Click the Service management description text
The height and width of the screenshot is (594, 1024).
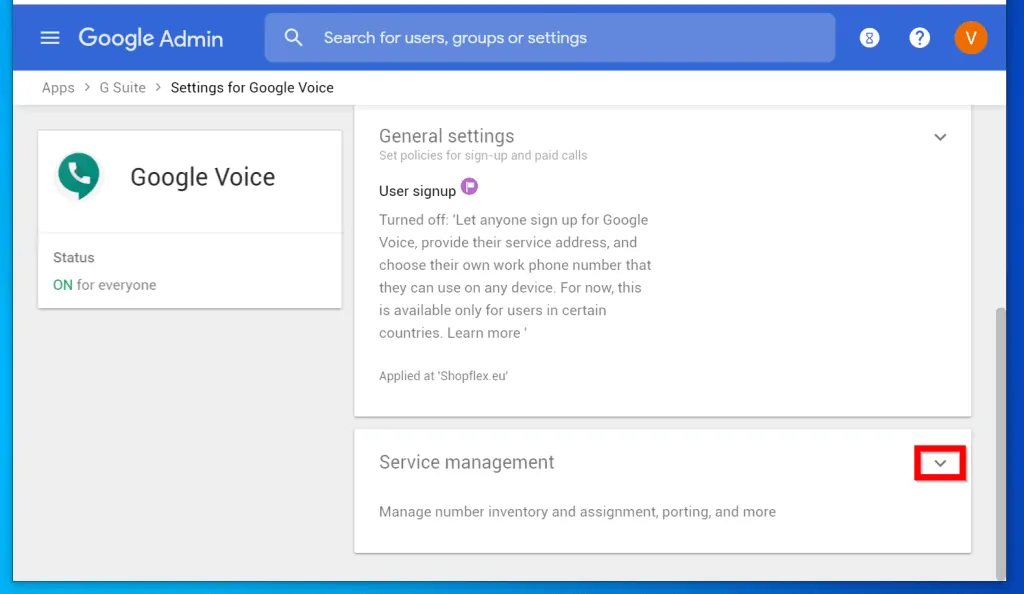577,512
